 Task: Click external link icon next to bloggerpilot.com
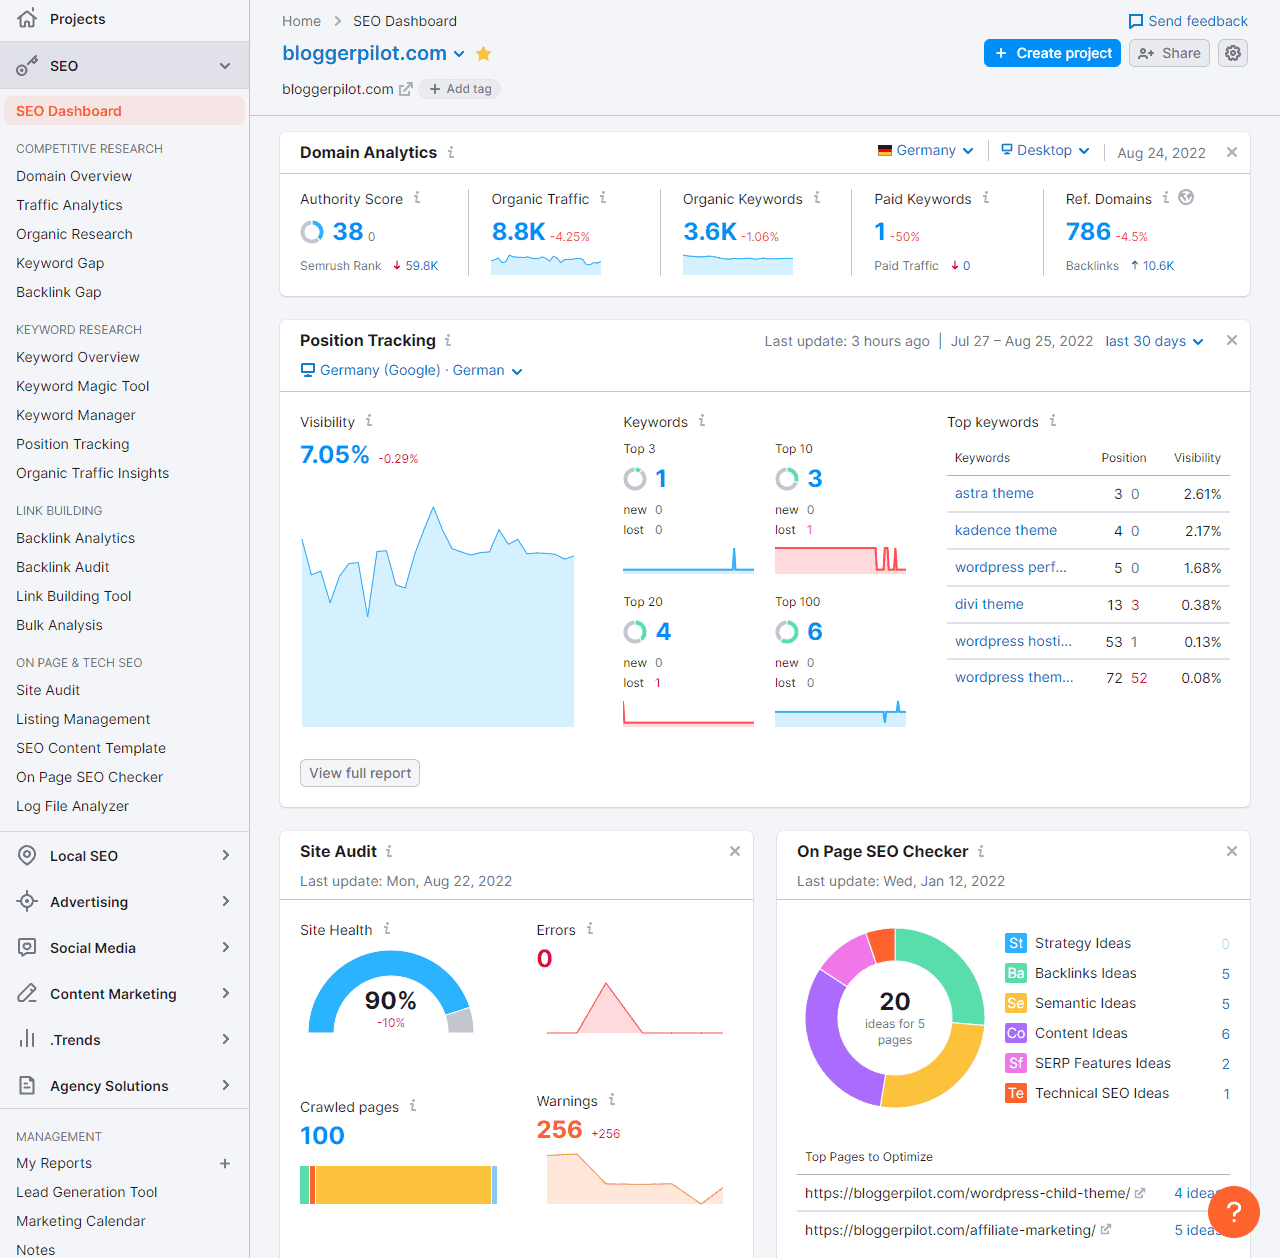point(405,89)
